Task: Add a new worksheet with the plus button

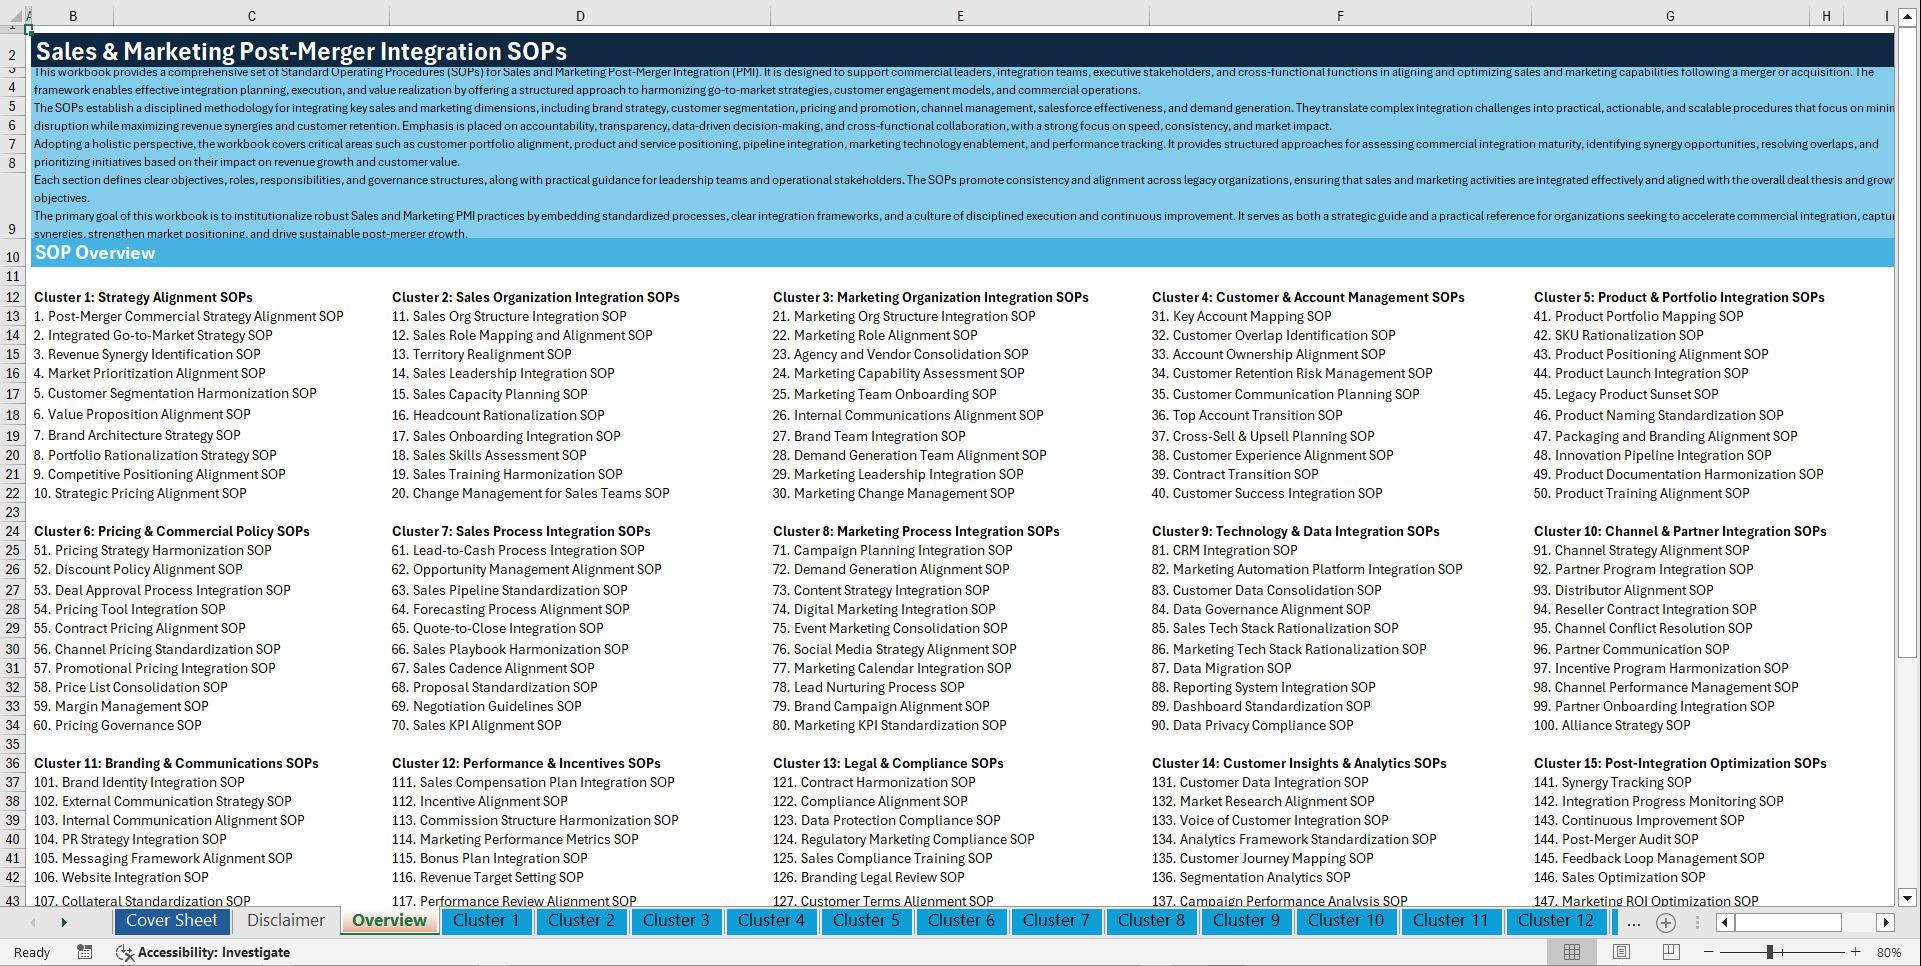Action: [1666, 923]
